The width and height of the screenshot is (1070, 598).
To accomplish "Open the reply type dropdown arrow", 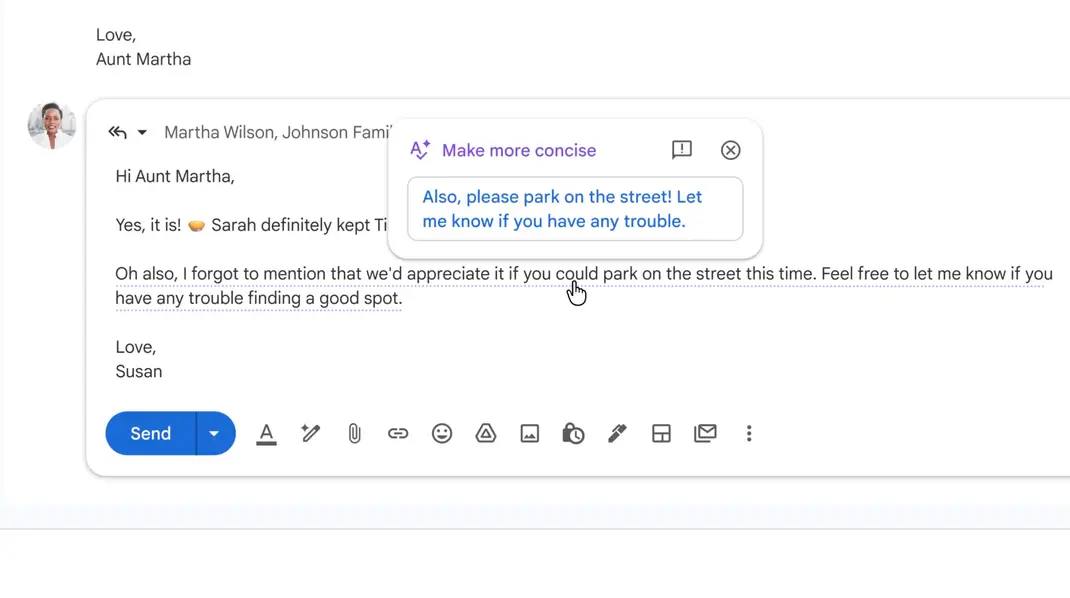I will click(x=140, y=131).
